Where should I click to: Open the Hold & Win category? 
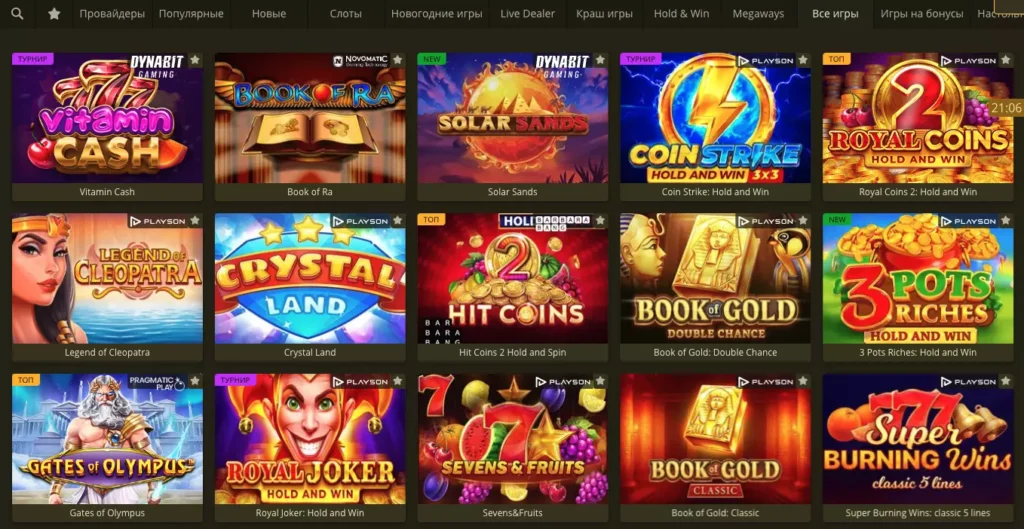coord(681,14)
